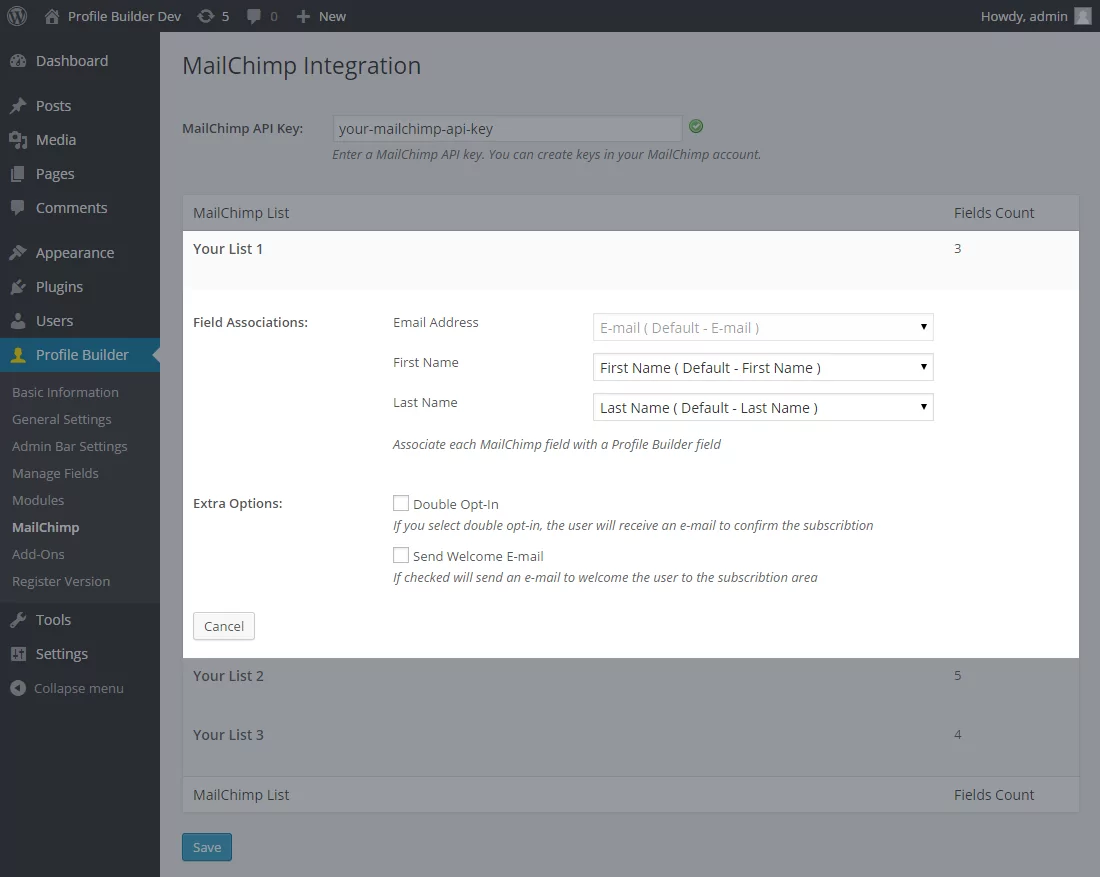The image size is (1100, 877).
Task: Click Howdy, admin account link
Action: tap(1024, 16)
